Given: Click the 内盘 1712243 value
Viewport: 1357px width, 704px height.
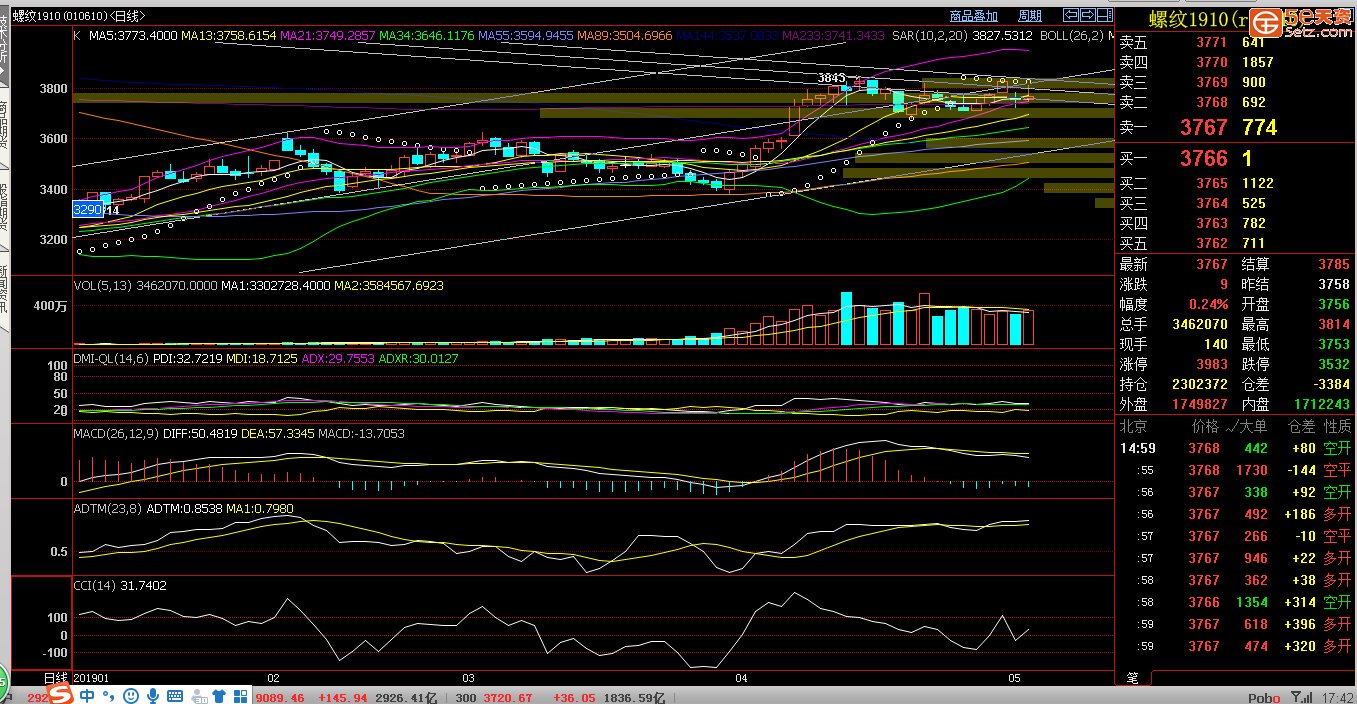Looking at the screenshot, I should pos(1321,404).
